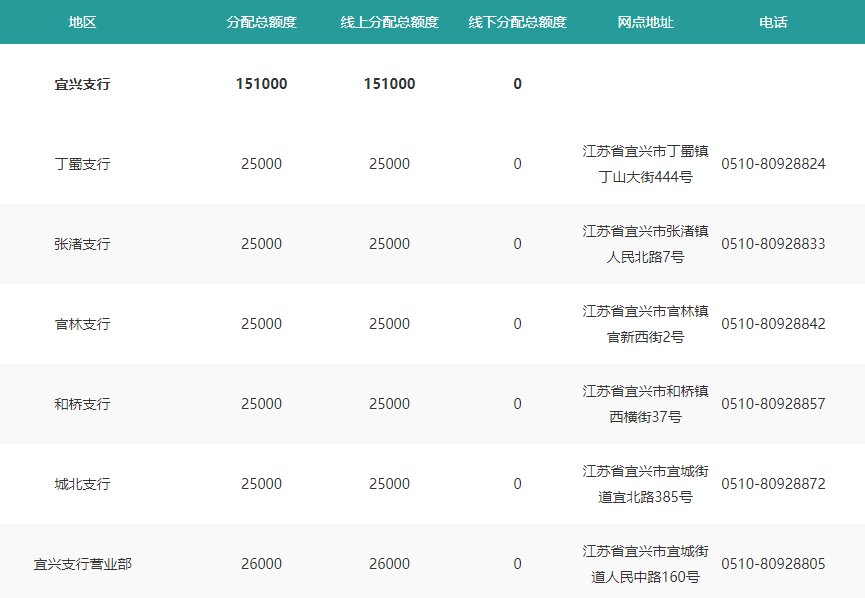The image size is (865, 598).
Task: Select the 宜兴支行 summary row name
Action: pos(82,84)
